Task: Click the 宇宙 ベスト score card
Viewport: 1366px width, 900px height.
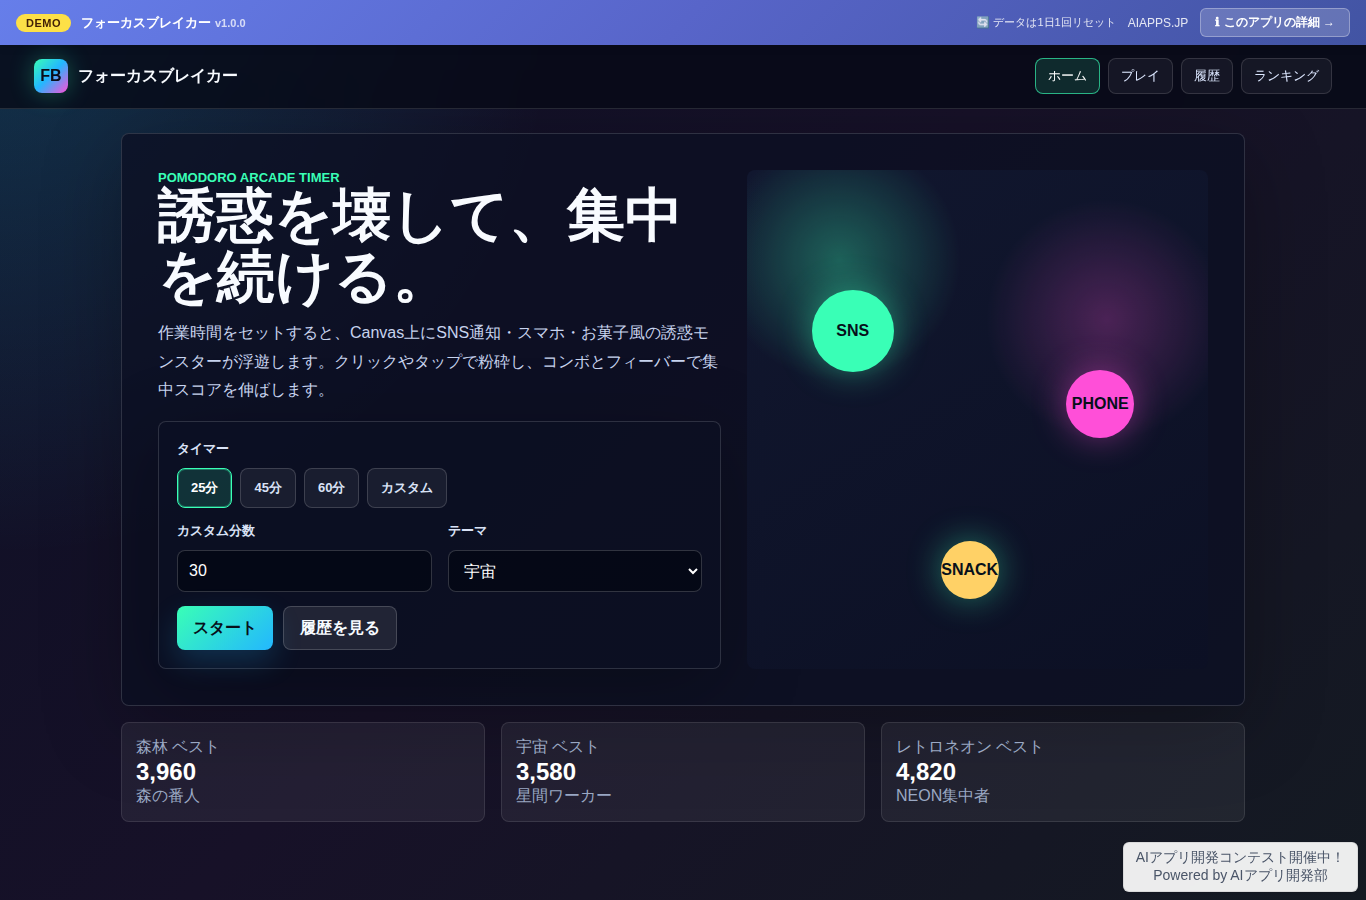Action: click(x=683, y=772)
